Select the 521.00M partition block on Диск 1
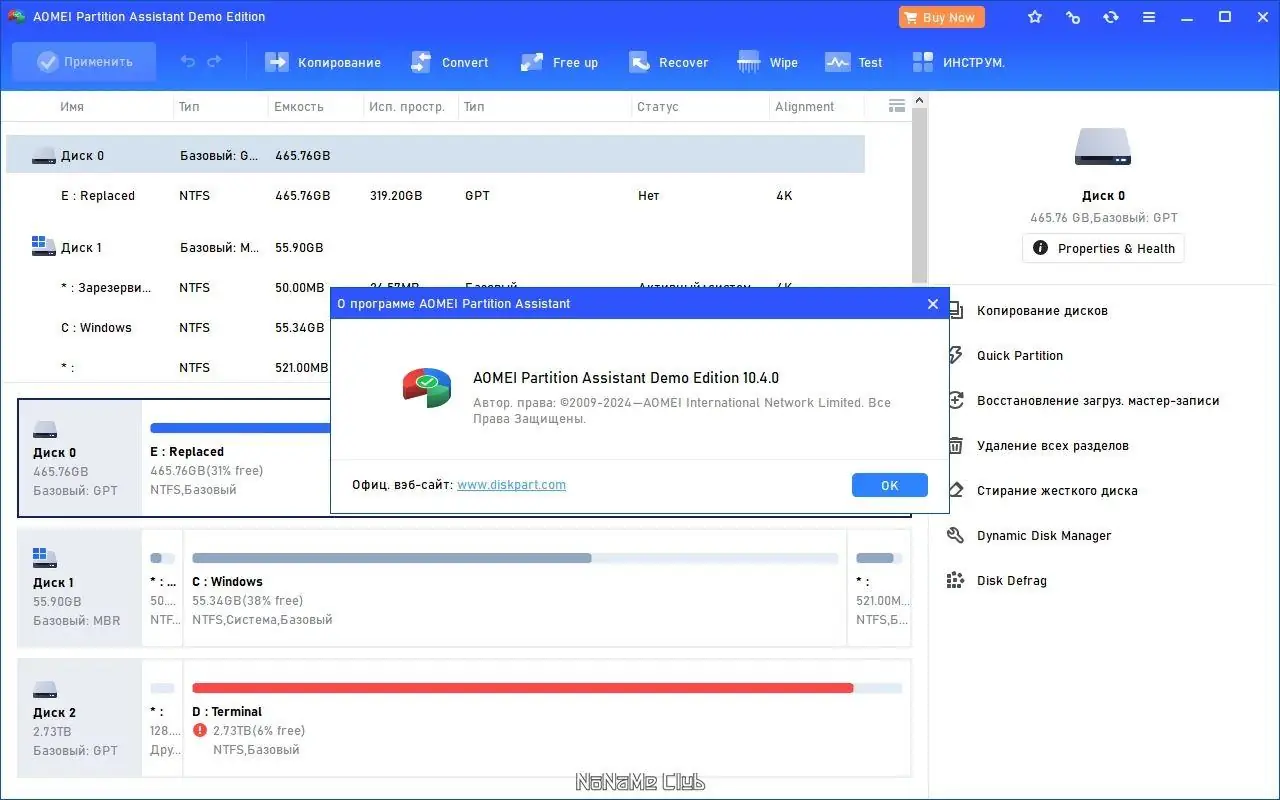This screenshot has height=800, width=1280. pos(880,588)
